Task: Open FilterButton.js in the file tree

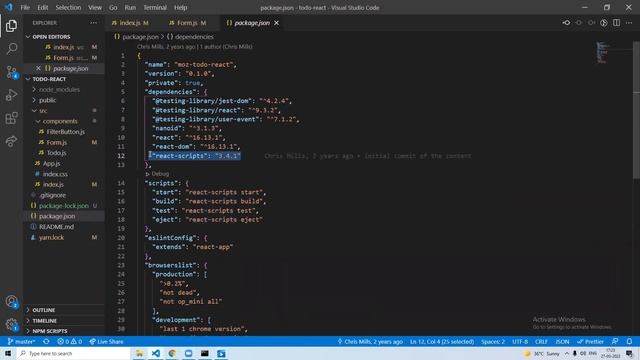Action: pos(65,132)
